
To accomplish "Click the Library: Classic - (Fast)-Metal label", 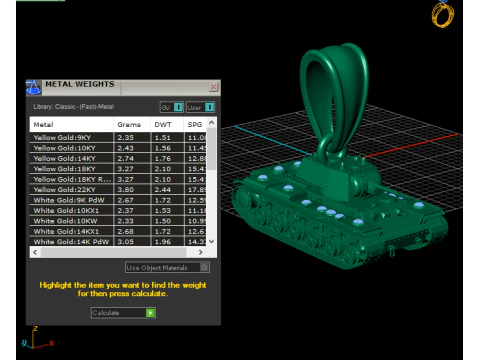I will point(74,107).
